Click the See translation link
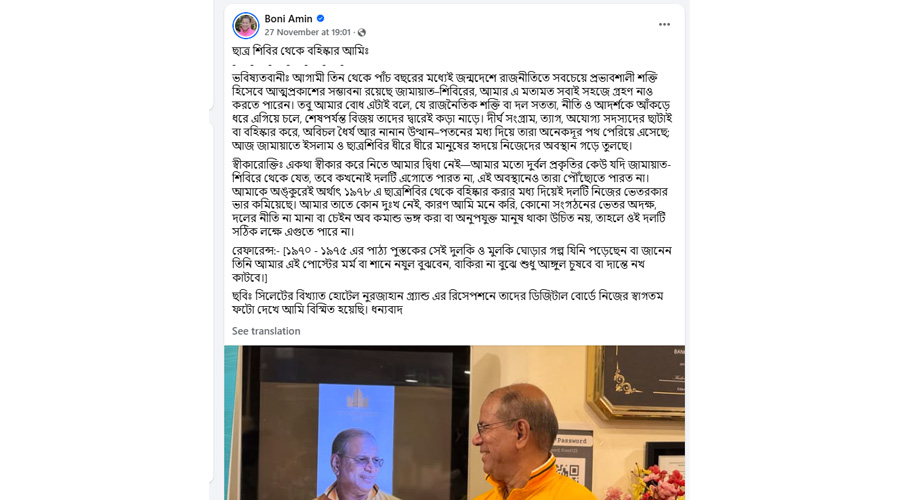The image size is (900, 500). pyautogui.click(x=266, y=331)
